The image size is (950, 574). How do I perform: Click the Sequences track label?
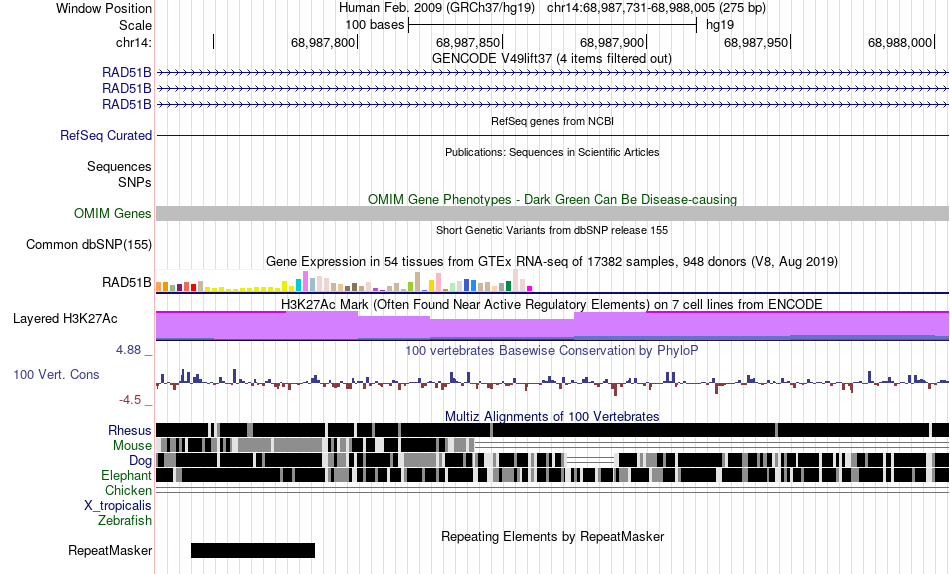tap(119, 166)
